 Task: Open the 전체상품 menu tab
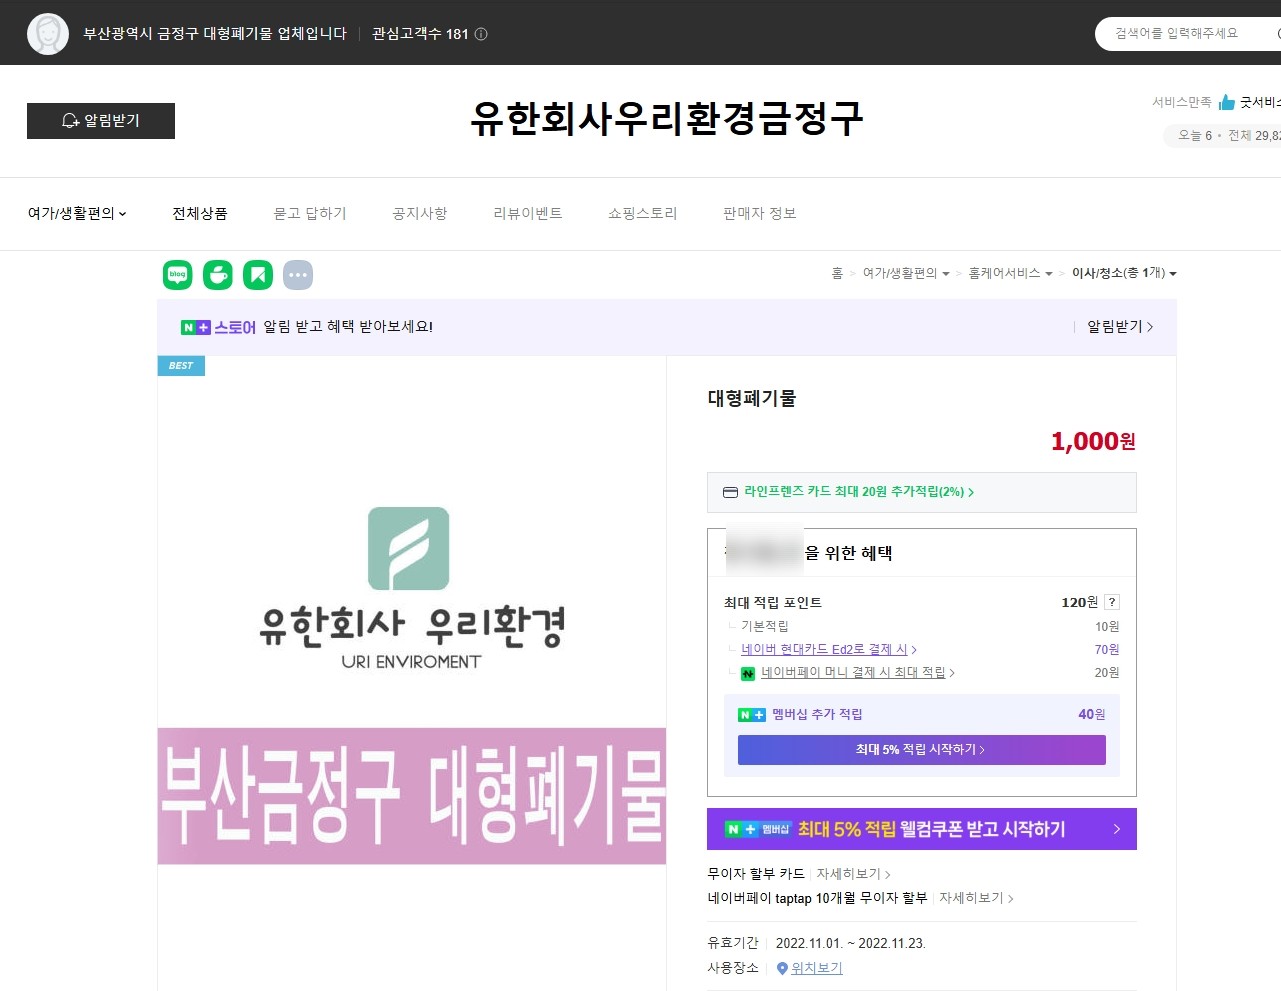pyautogui.click(x=200, y=213)
